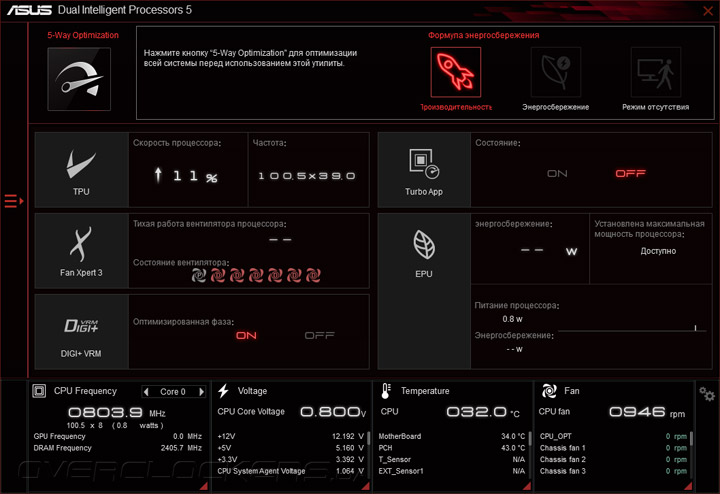Click the T_Sensor N/A row
Viewport: 720px width, 494px height.
[452, 459]
